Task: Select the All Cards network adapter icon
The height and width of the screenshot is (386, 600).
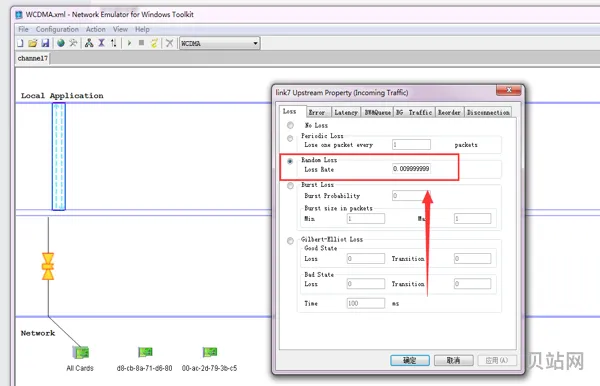Action: tap(80, 352)
